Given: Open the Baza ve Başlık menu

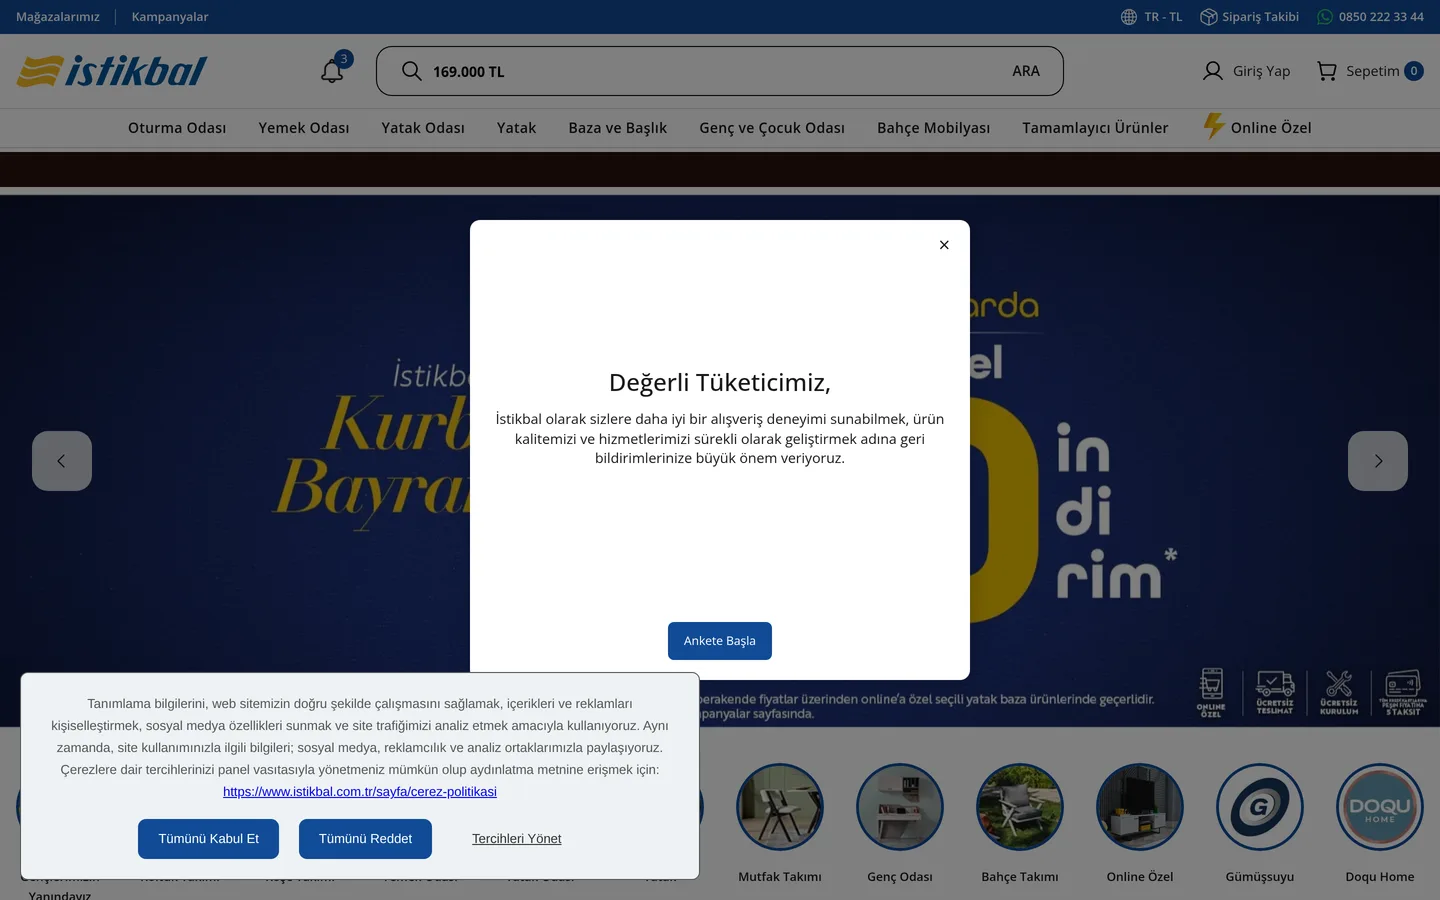Looking at the screenshot, I should click(x=618, y=128).
